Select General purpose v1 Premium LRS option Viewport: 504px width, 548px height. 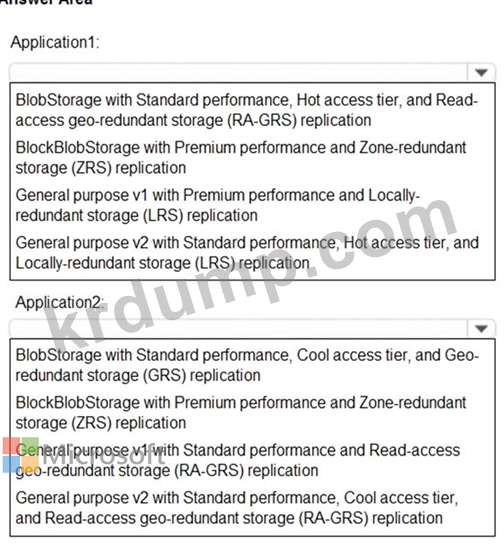point(217,205)
